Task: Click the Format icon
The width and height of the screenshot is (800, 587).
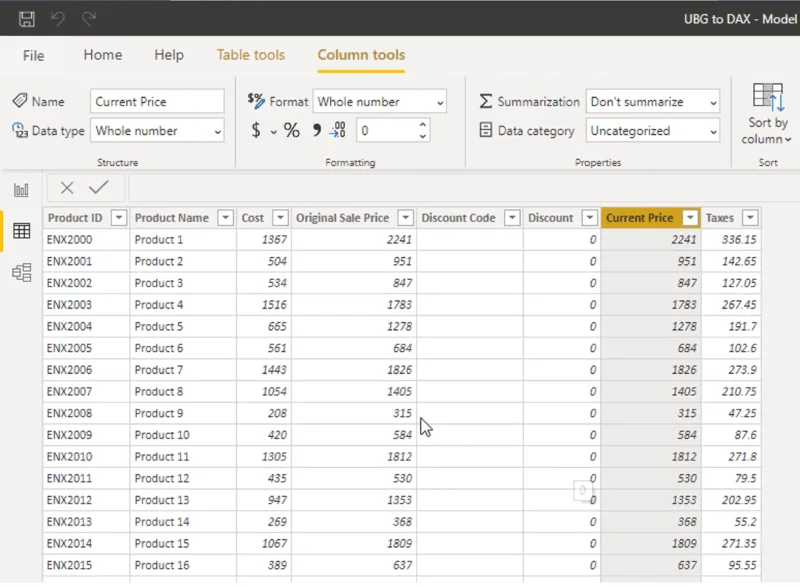Action: [x=256, y=100]
